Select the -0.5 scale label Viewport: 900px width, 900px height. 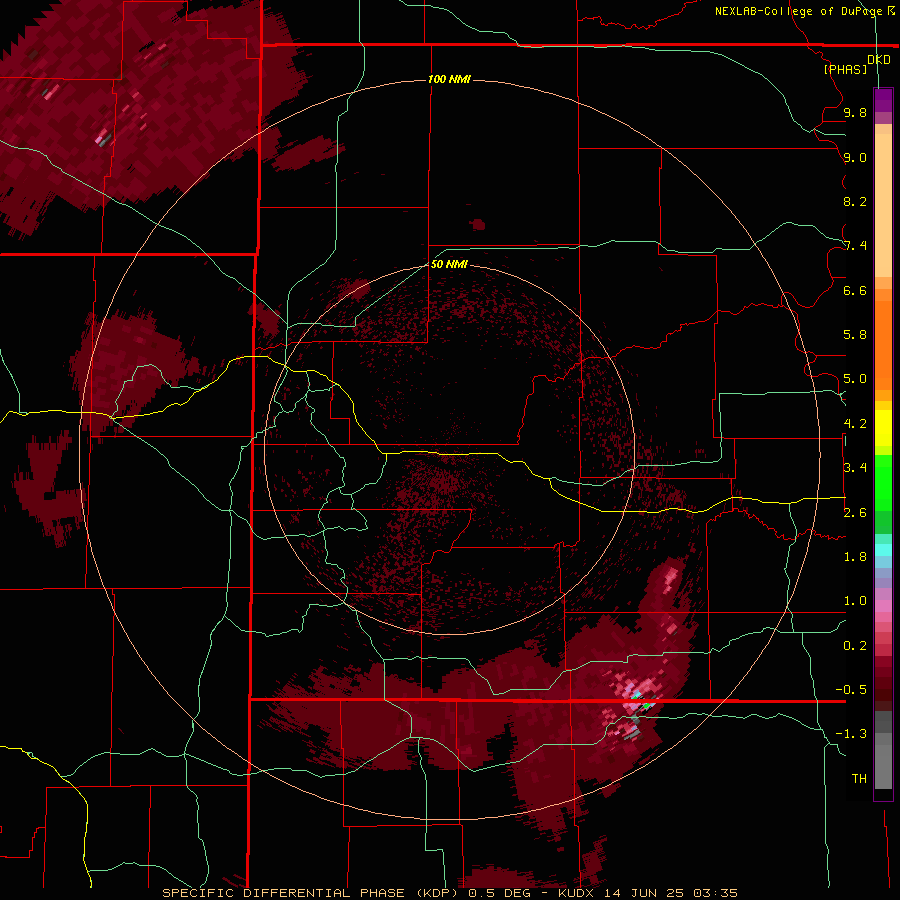(x=851, y=690)
